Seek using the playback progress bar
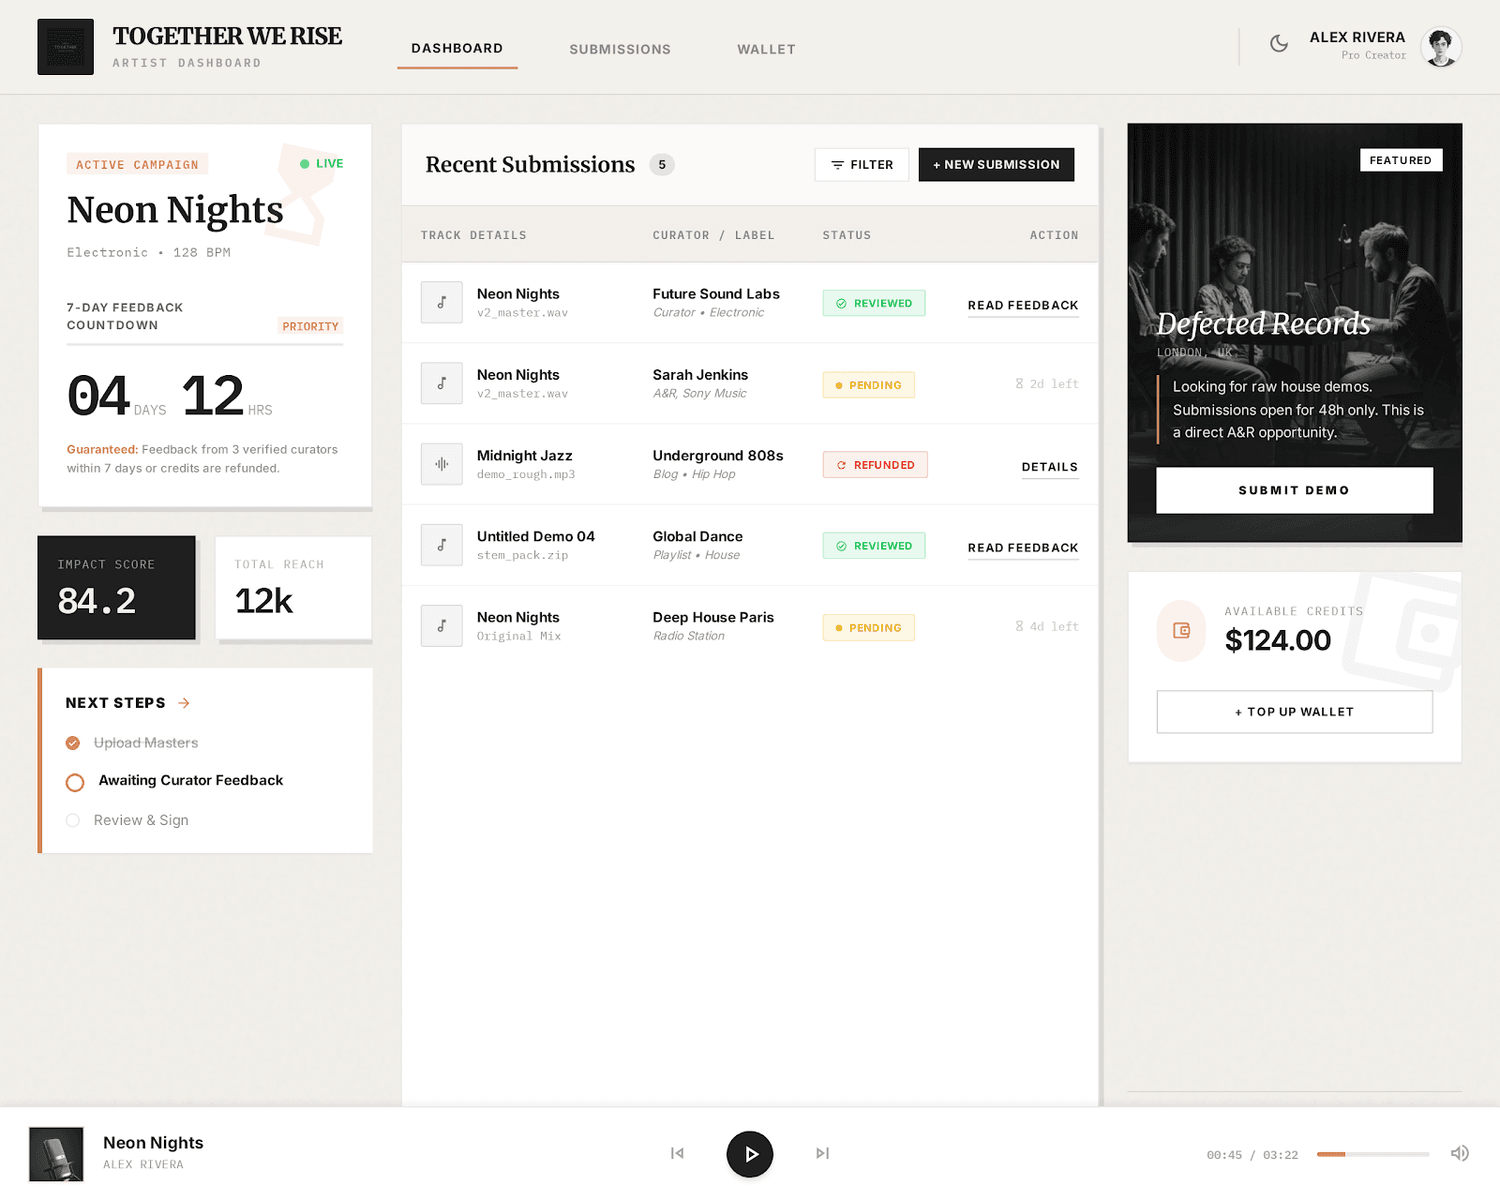This screenshot has width=1500, height=1200. pyautogui.click(x=1373, y=1153)
